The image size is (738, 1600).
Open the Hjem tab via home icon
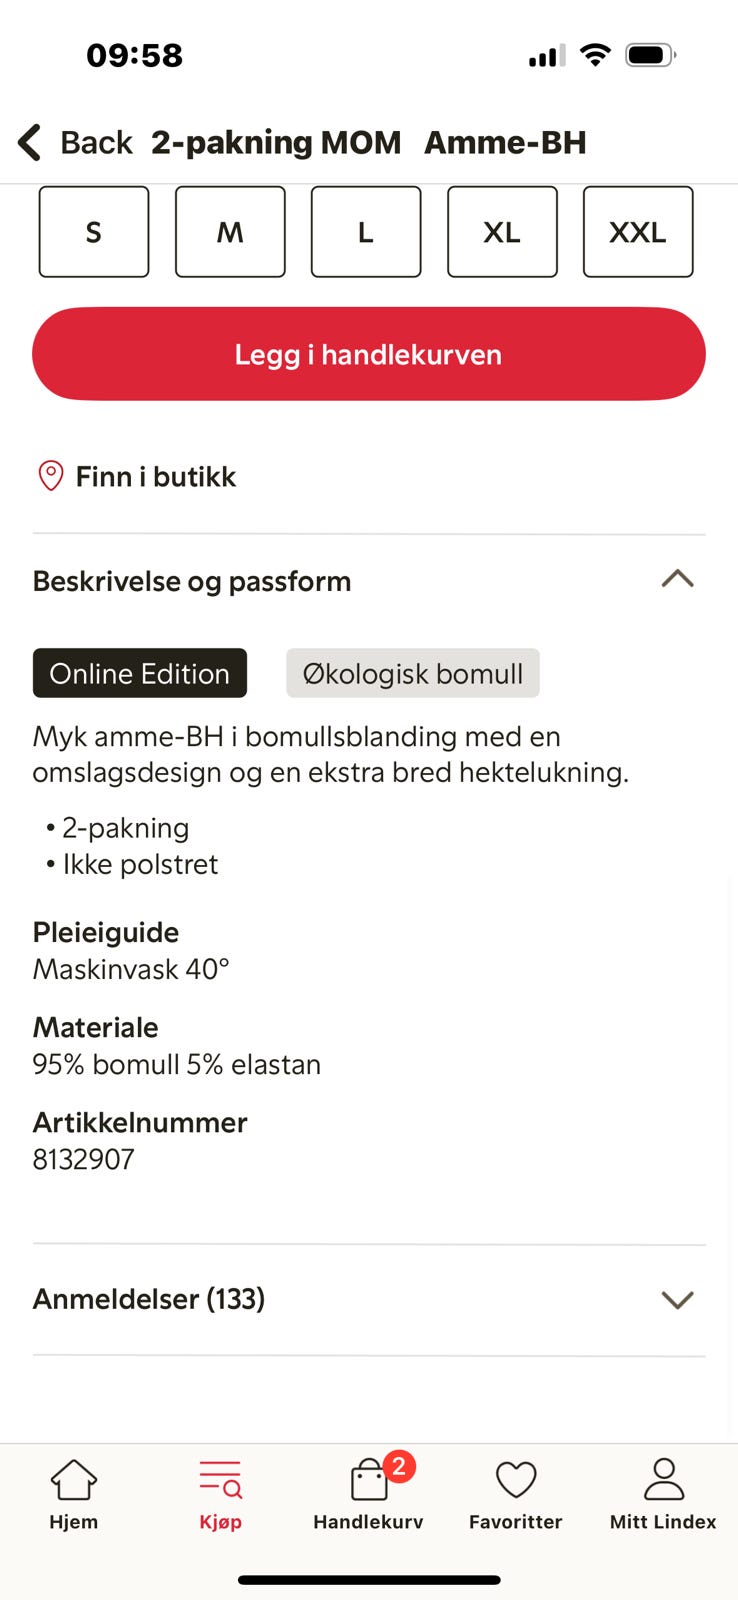point(73,1480)
